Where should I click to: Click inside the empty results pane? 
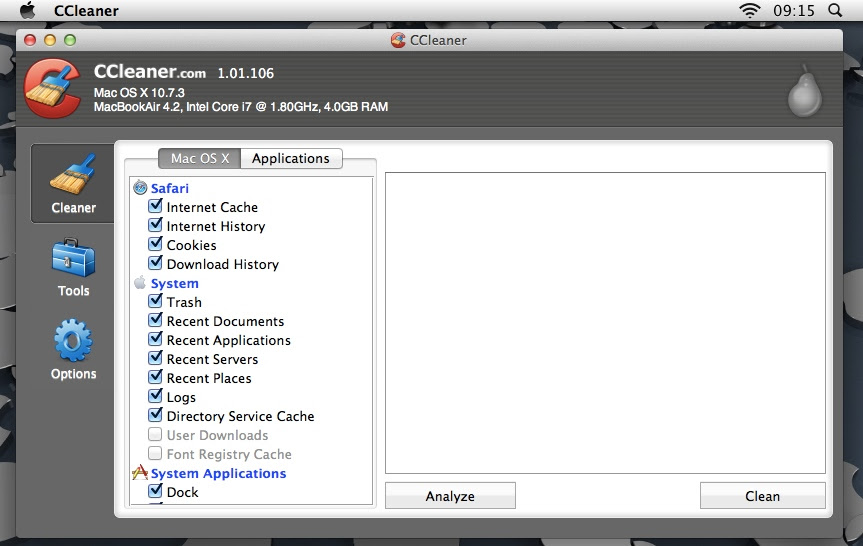click(x=605, y=323)
